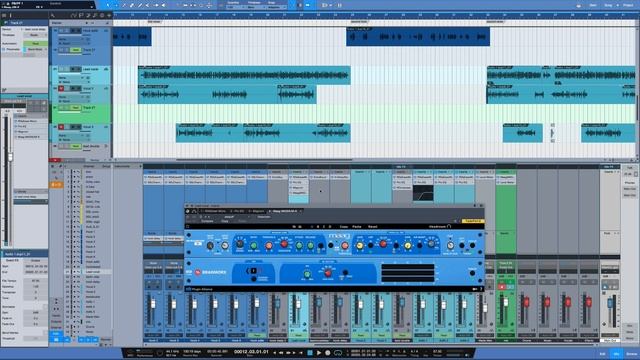Viewport: 640px width, 360px height.
Task: Click the Headroom control in plugin toolbar
Action: pos(440,227)
